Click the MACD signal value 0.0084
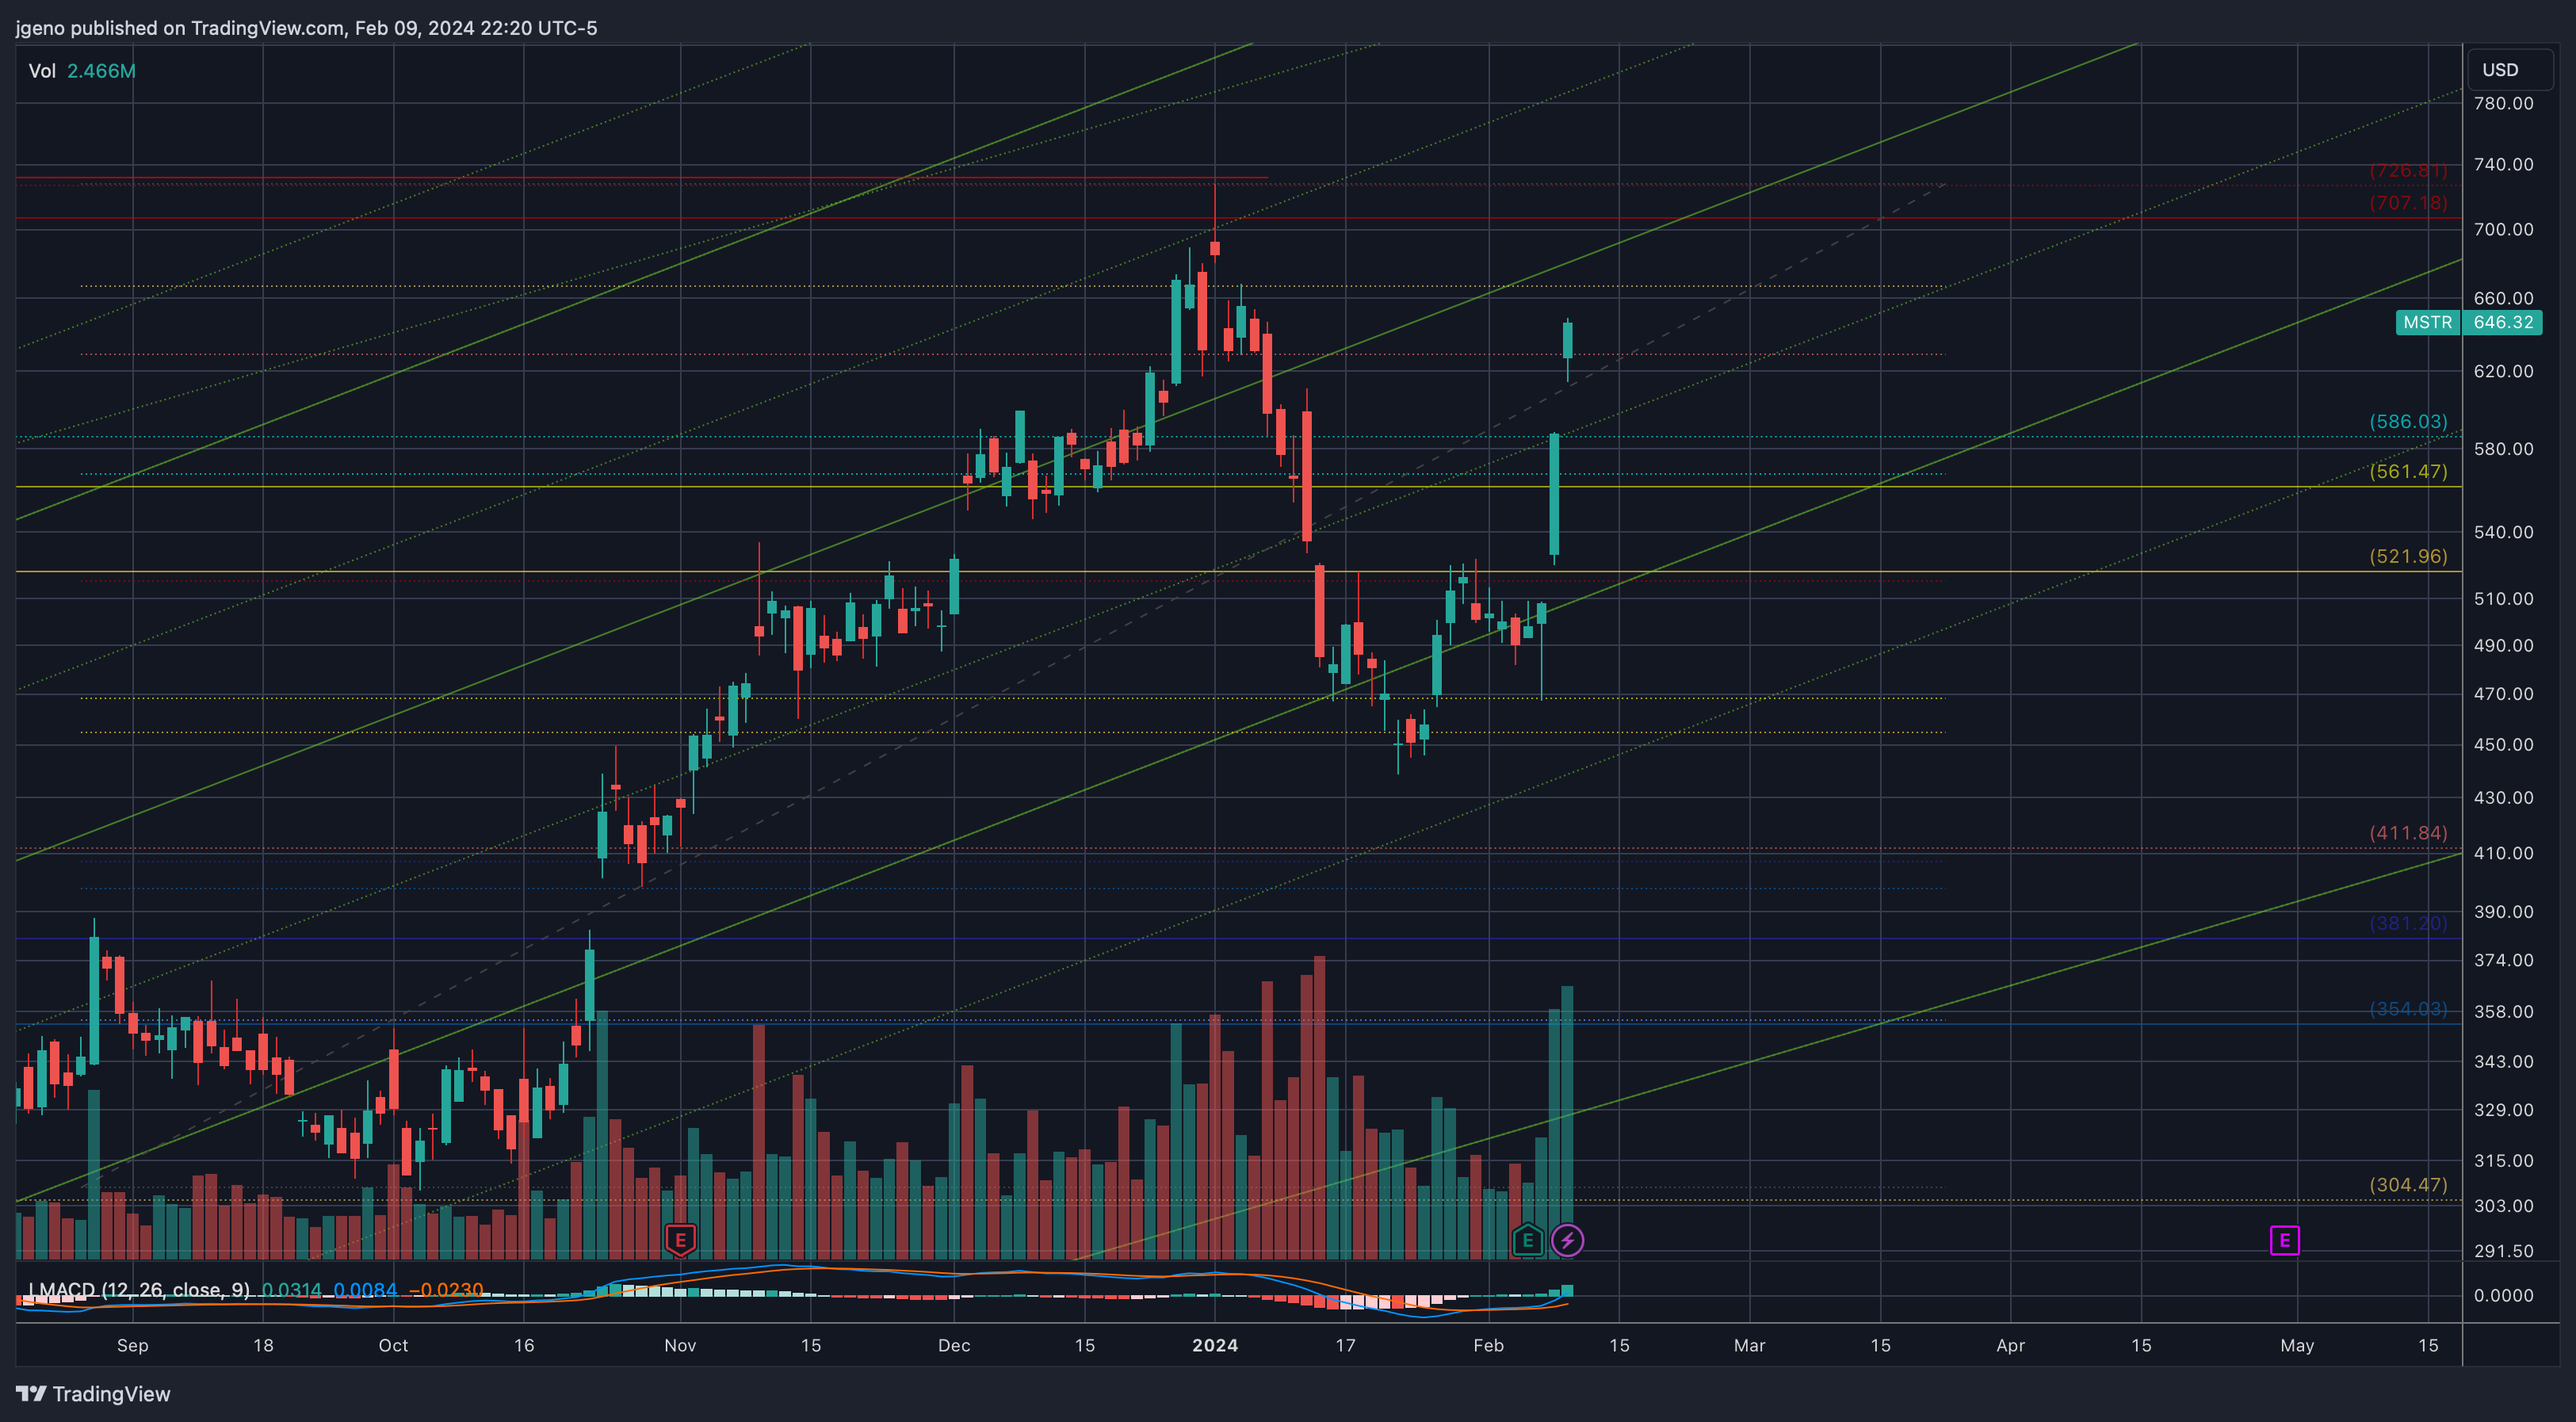Image resolution: width=2576 pixels, height=1422 pixels. (x=365, y=1290)
